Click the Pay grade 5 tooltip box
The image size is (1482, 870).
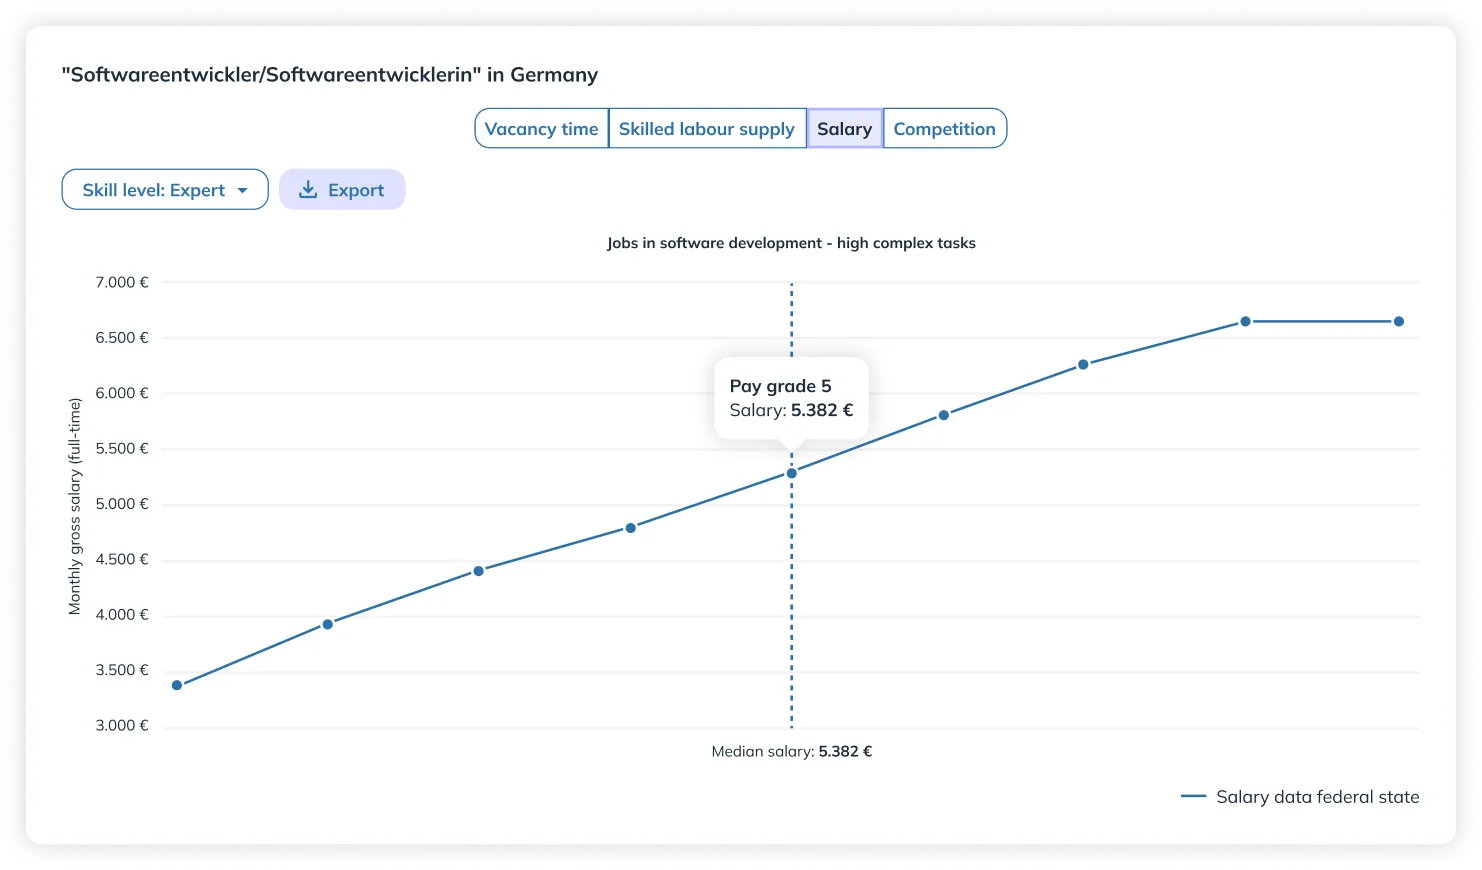[x=791, y=398]
